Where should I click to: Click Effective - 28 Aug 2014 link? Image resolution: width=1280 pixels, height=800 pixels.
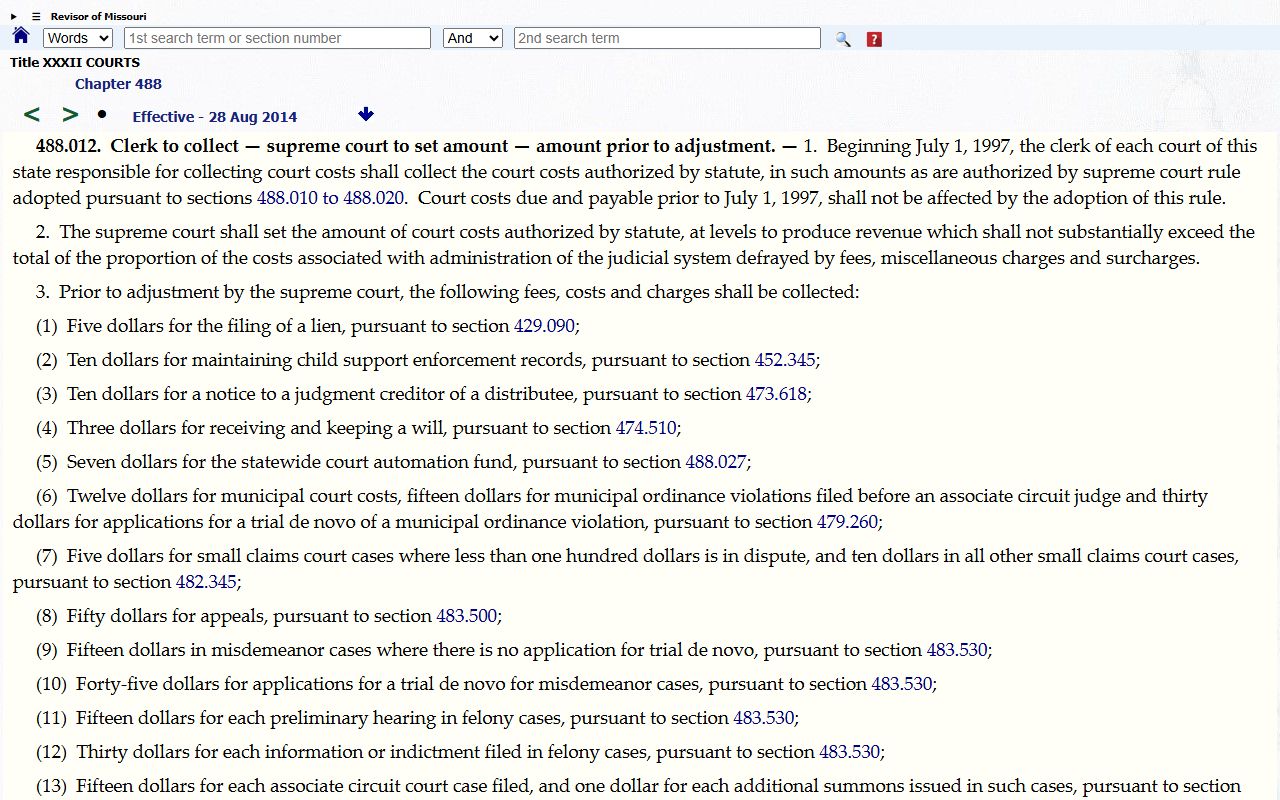[x=214, y=117]
